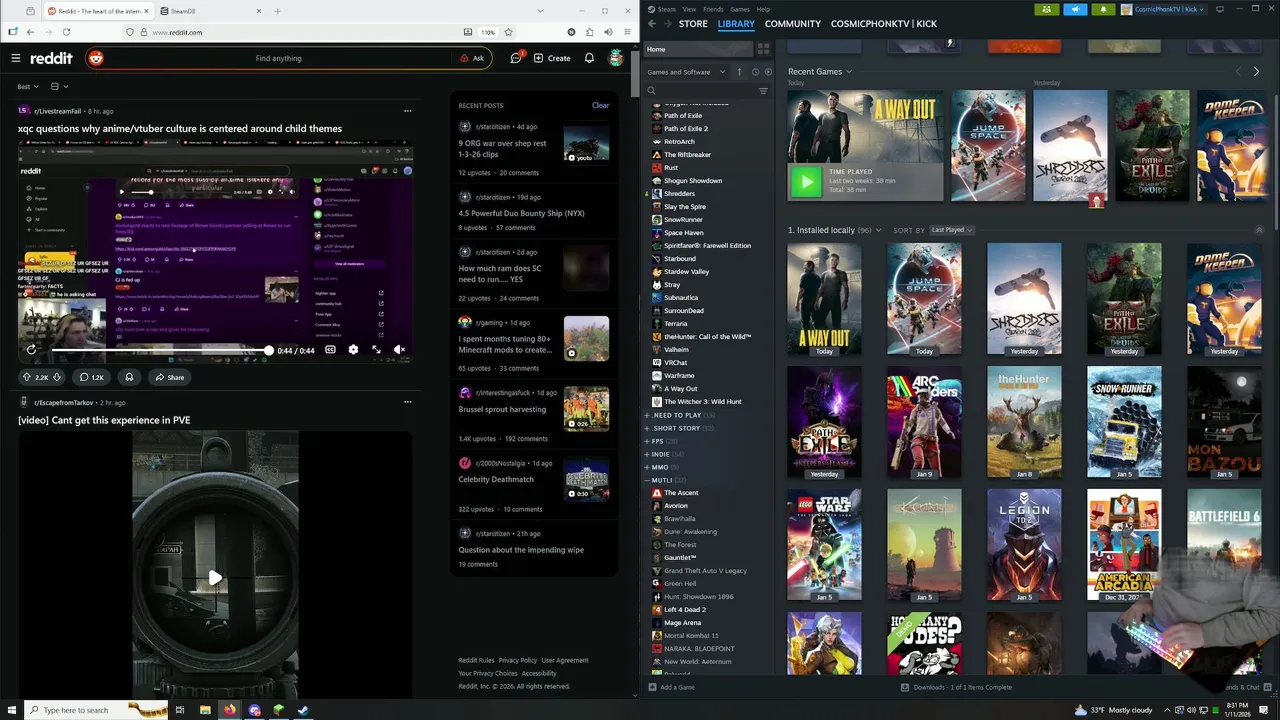This screenshot has width=1280, height=720.
Task: Open comments on the xqc post
Action: click(92, 377)
